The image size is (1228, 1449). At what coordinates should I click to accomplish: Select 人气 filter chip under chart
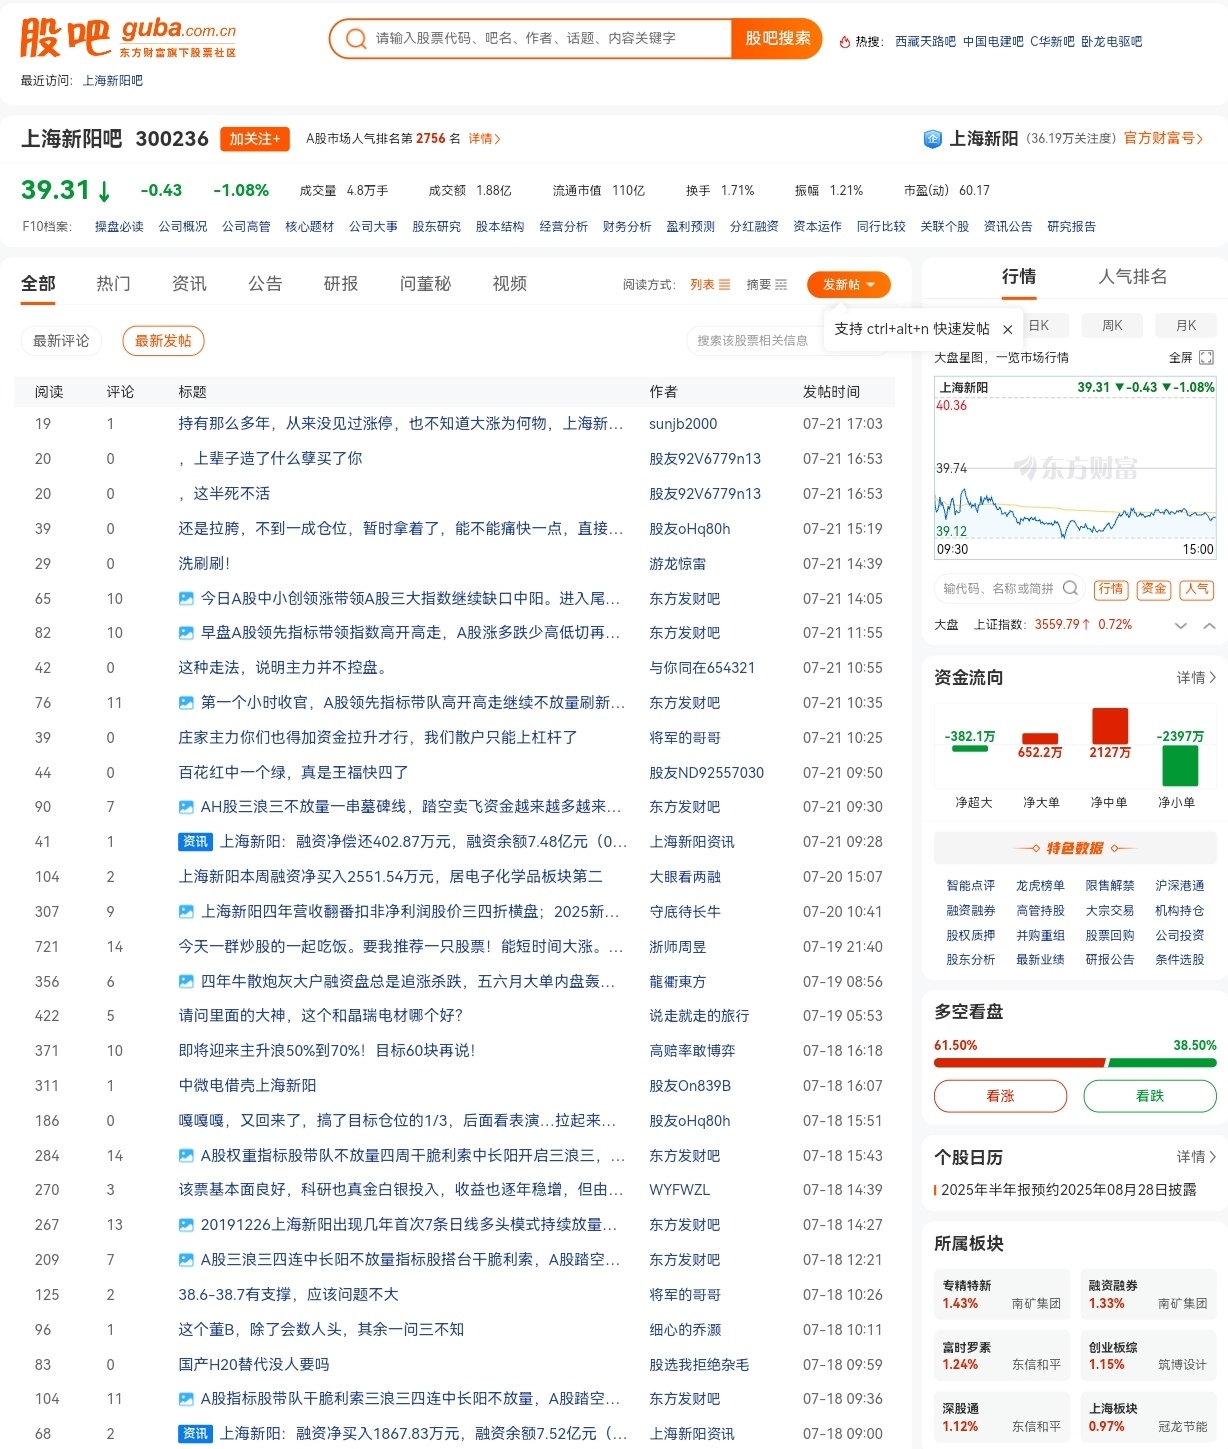coord(1197,589)
